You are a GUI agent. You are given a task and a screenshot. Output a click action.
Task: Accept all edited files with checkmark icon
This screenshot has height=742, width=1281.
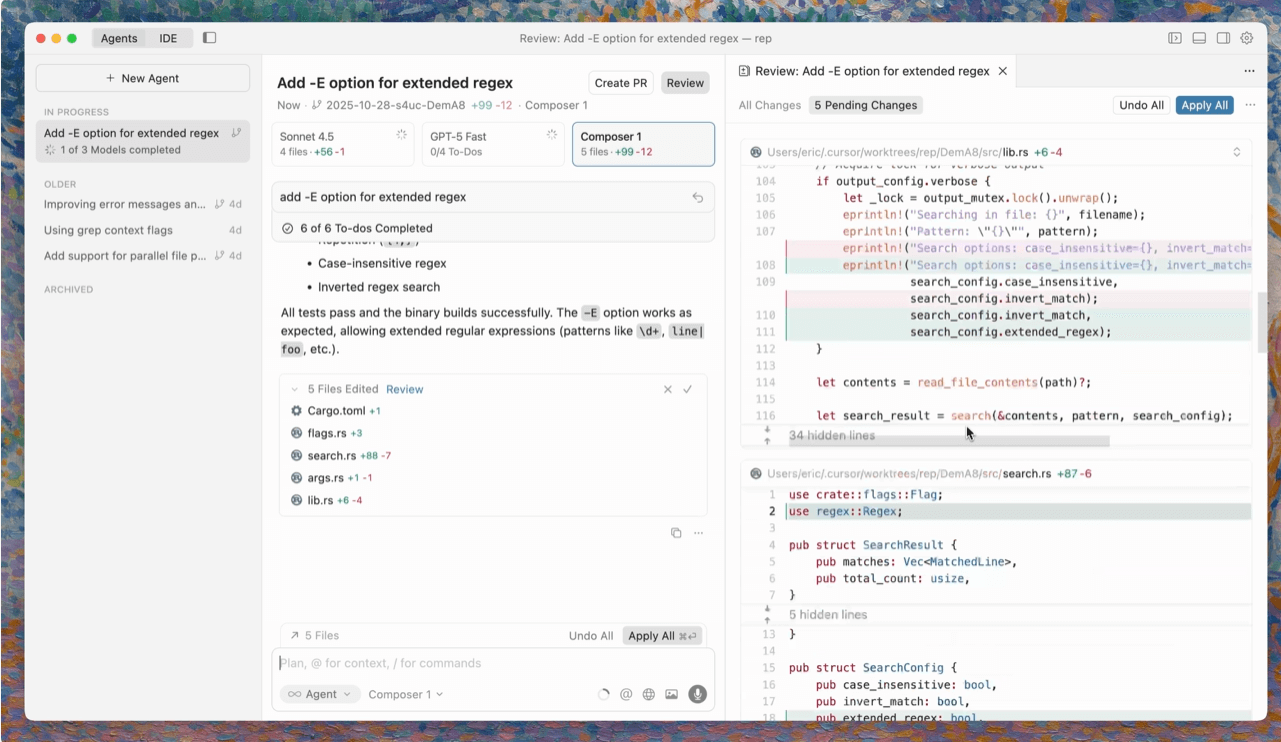tap(688, 389)
